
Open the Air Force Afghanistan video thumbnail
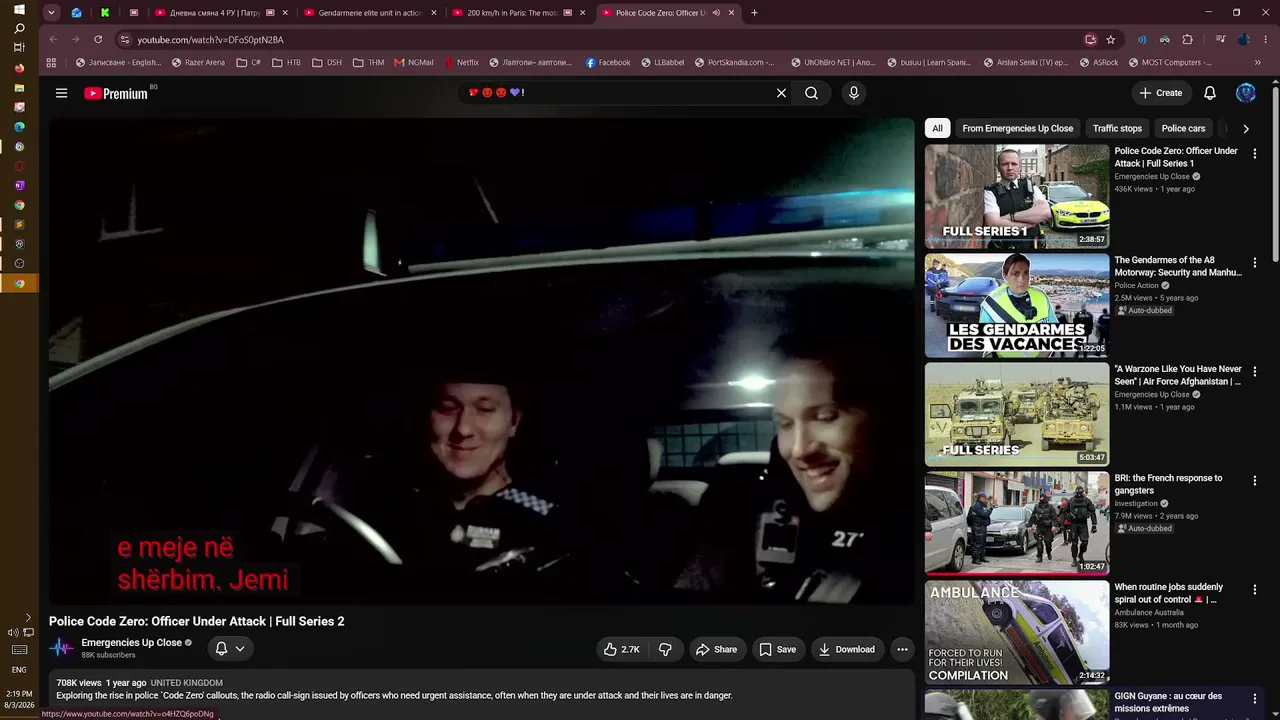1017,414
